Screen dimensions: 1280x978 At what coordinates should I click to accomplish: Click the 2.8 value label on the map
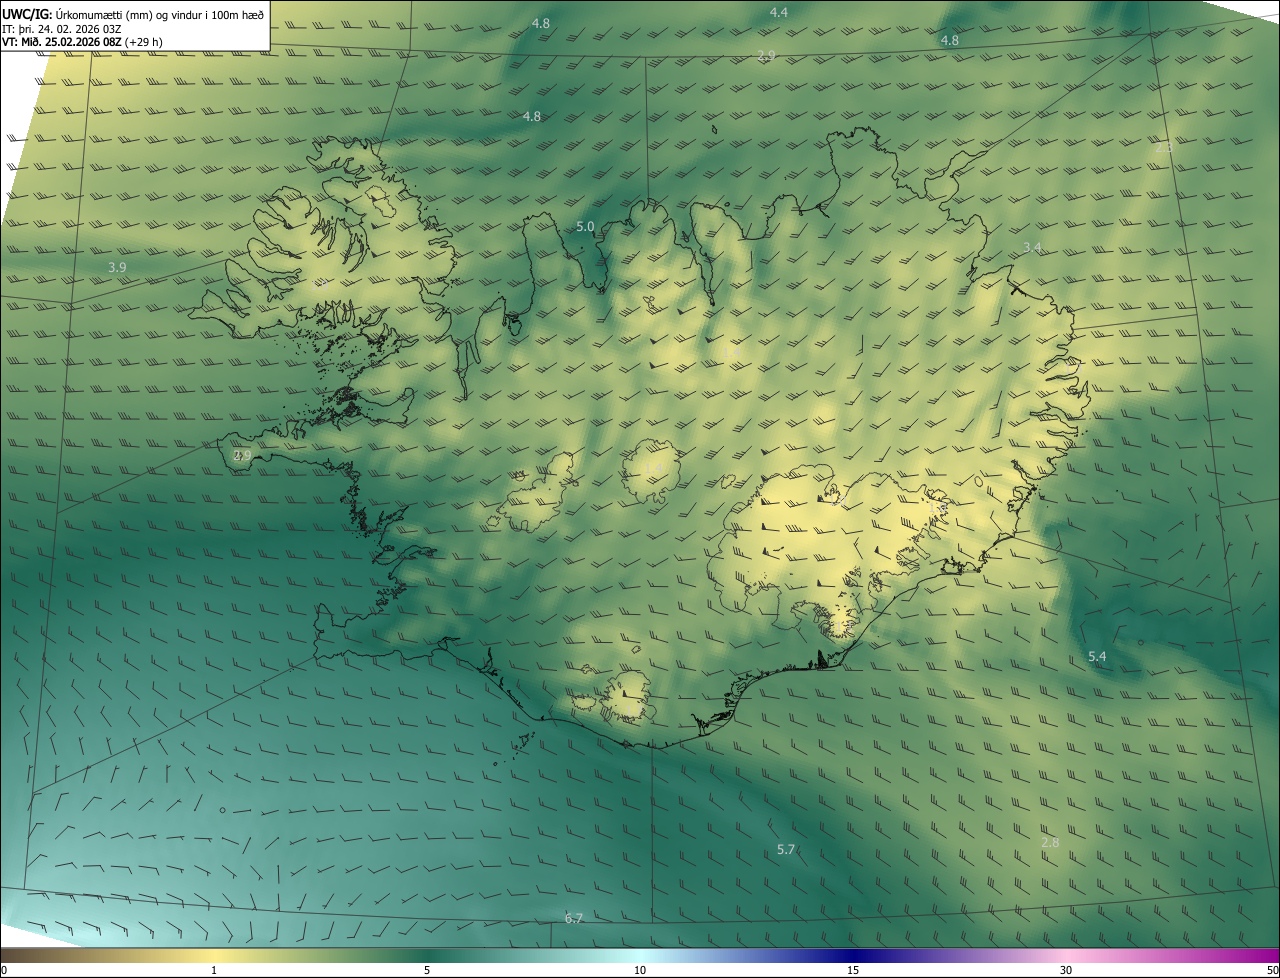click(1050, 842)
